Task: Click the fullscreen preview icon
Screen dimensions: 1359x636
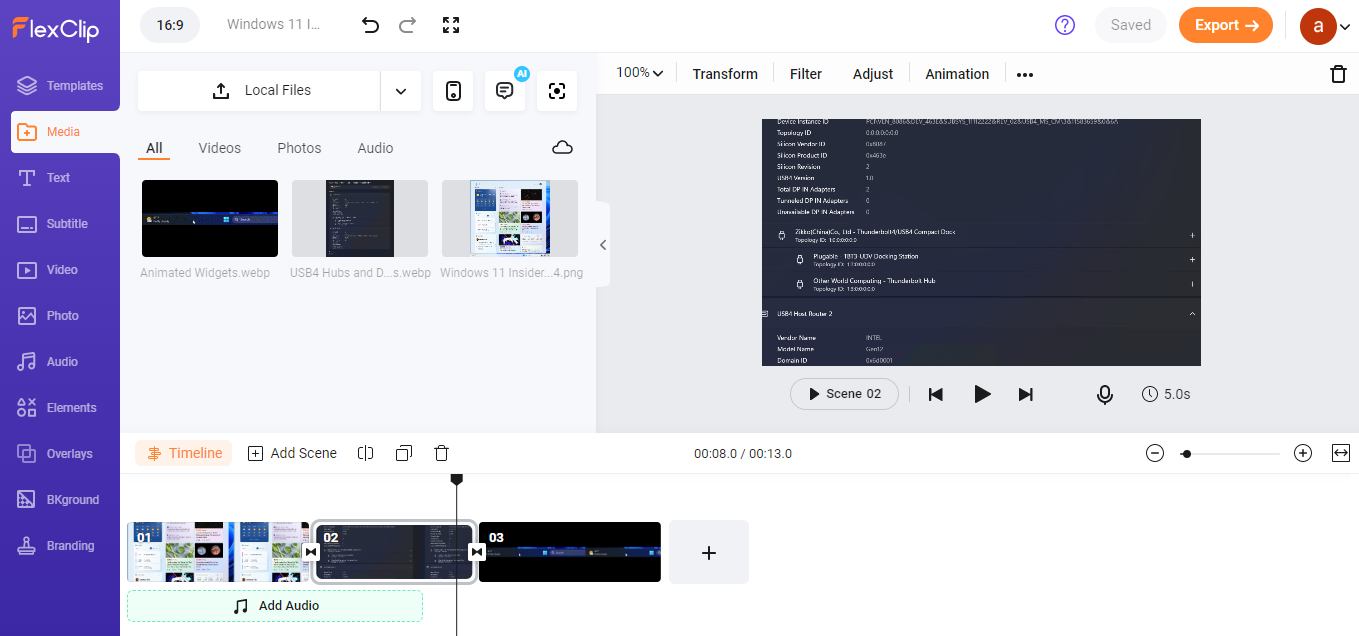Action: coord(451,25)
